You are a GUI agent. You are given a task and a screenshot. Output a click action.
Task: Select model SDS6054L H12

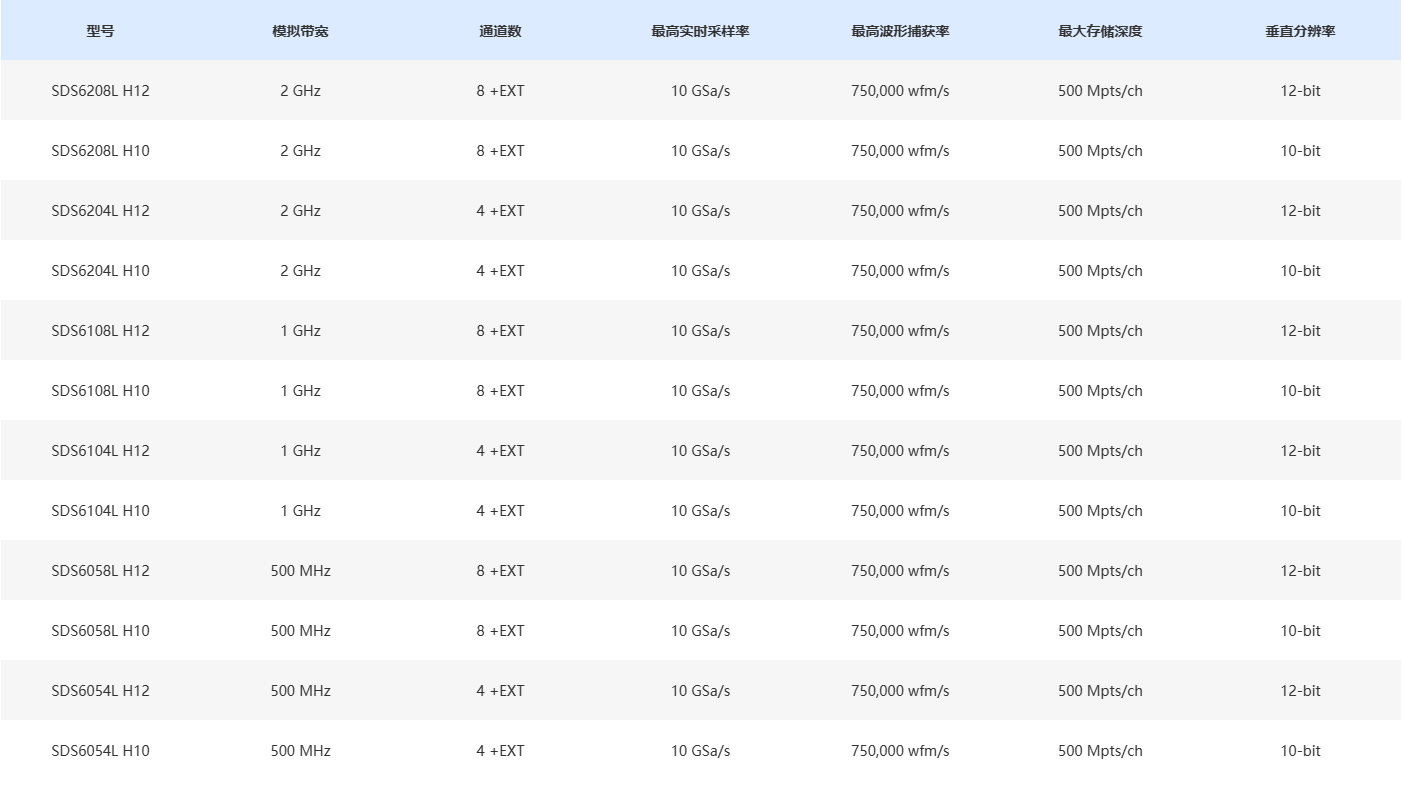point(100,691)
